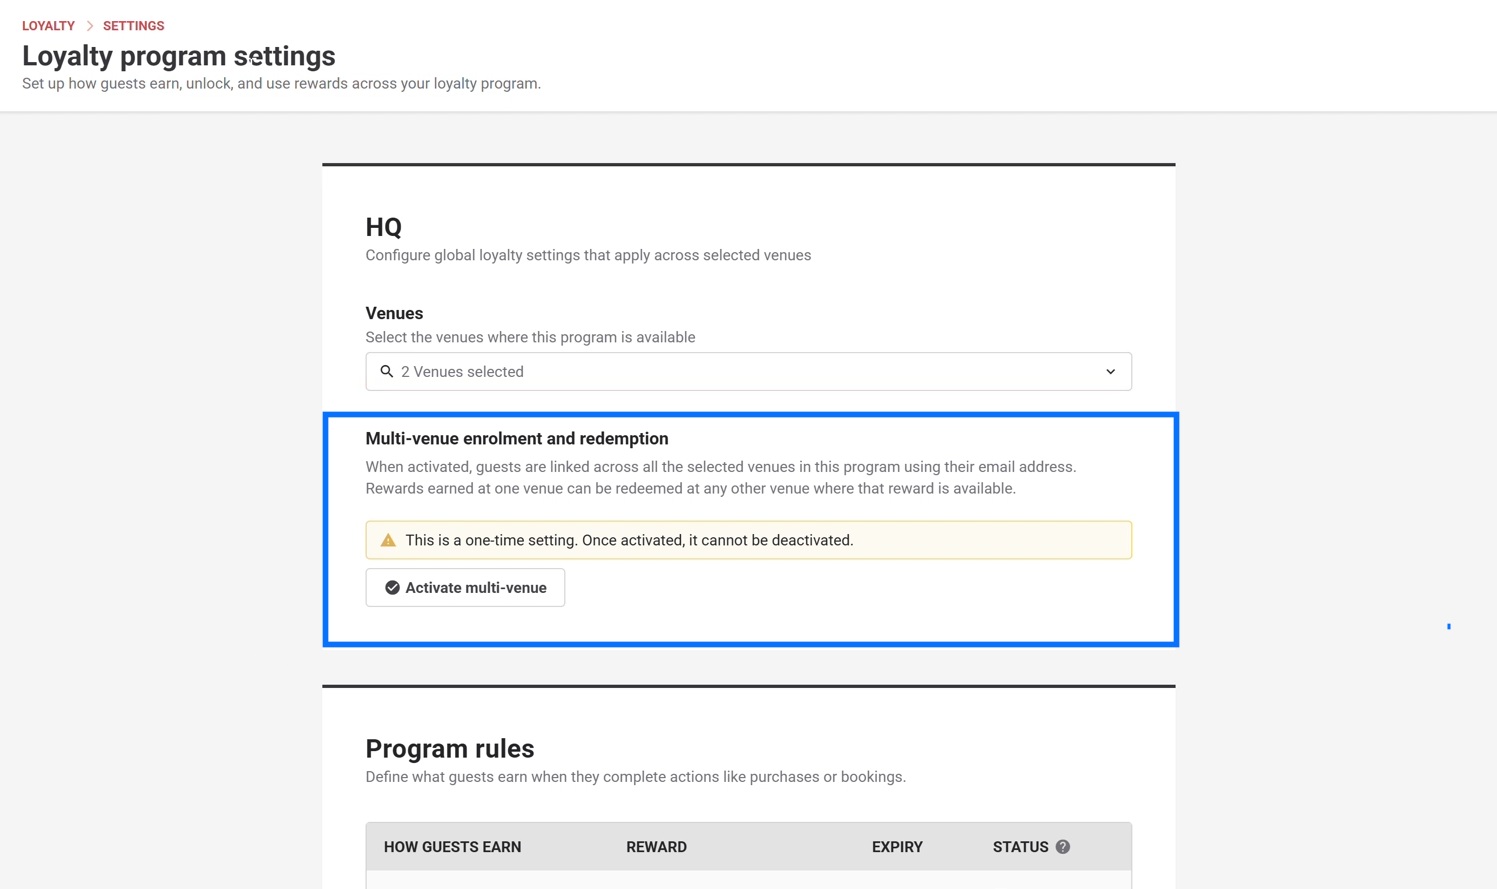Image resolution: width=1497 pixels, height=889 pixels.
Task: Open the LOYALTY breadcrumb link
Action: pos(48,26)
